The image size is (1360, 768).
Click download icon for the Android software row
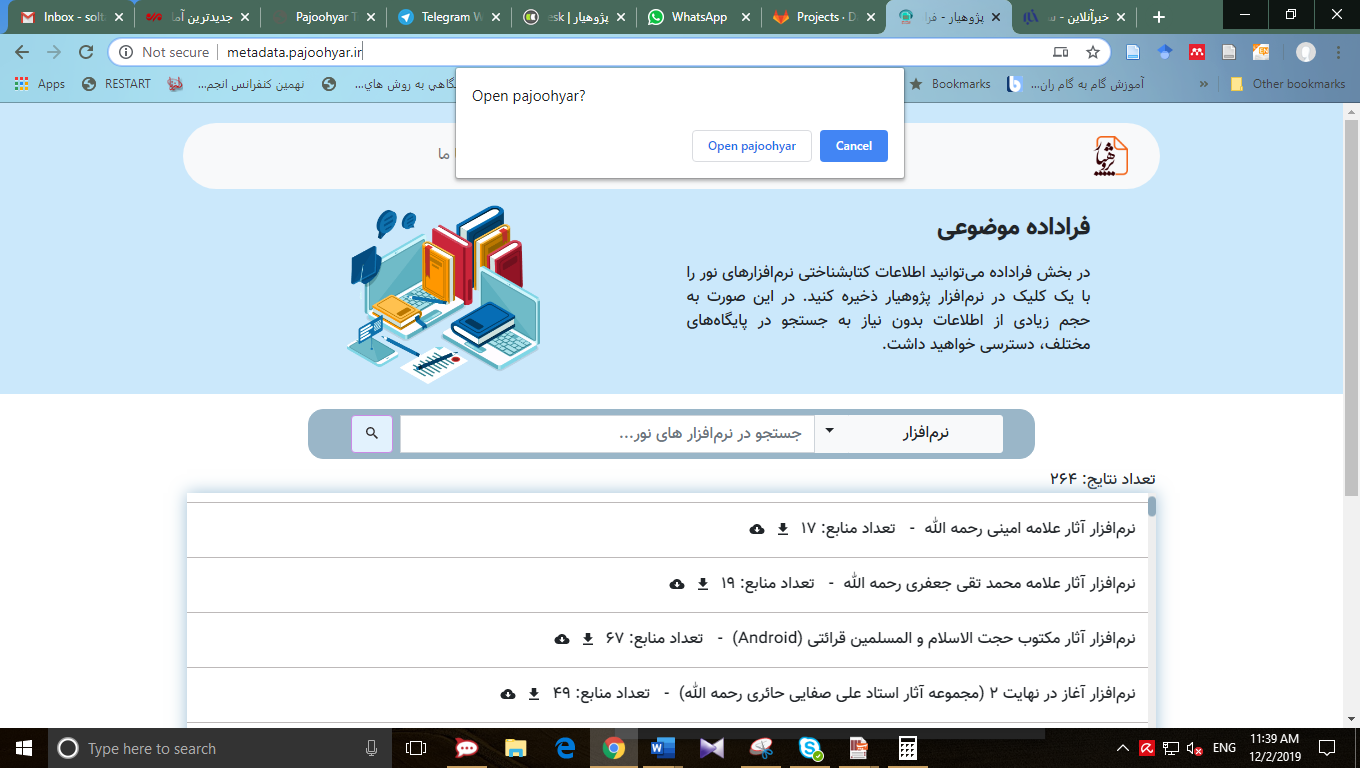(588, 639)
